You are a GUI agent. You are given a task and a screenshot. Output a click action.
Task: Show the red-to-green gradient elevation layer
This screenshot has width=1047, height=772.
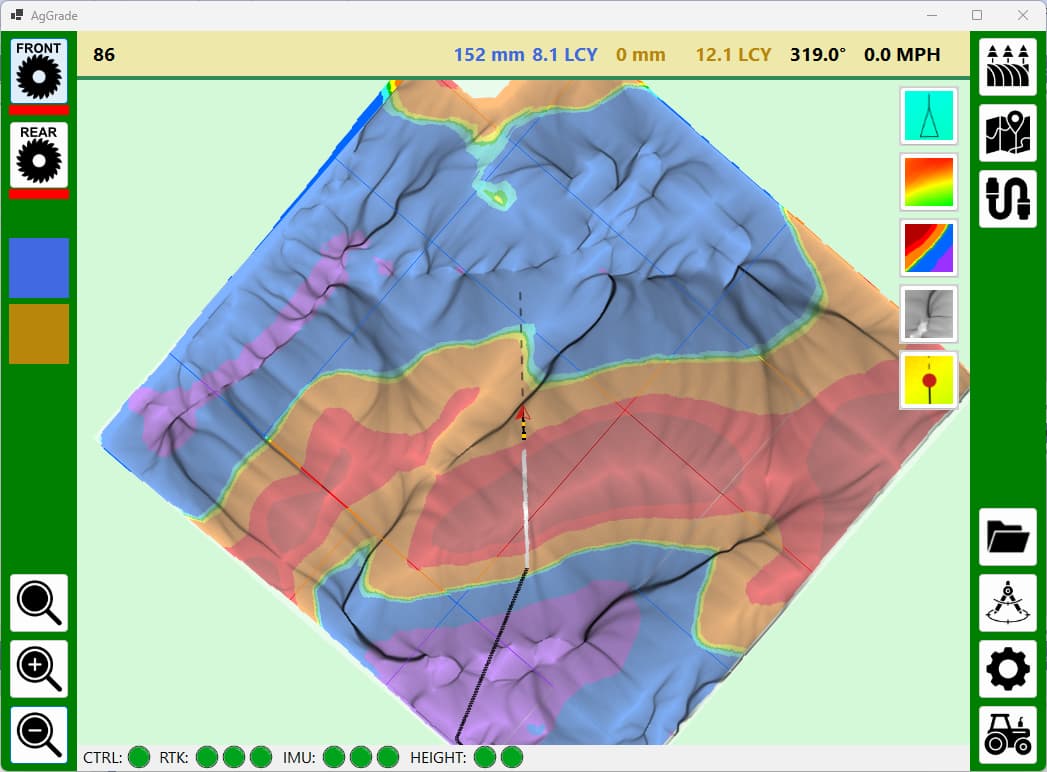[x=929, y=182]
